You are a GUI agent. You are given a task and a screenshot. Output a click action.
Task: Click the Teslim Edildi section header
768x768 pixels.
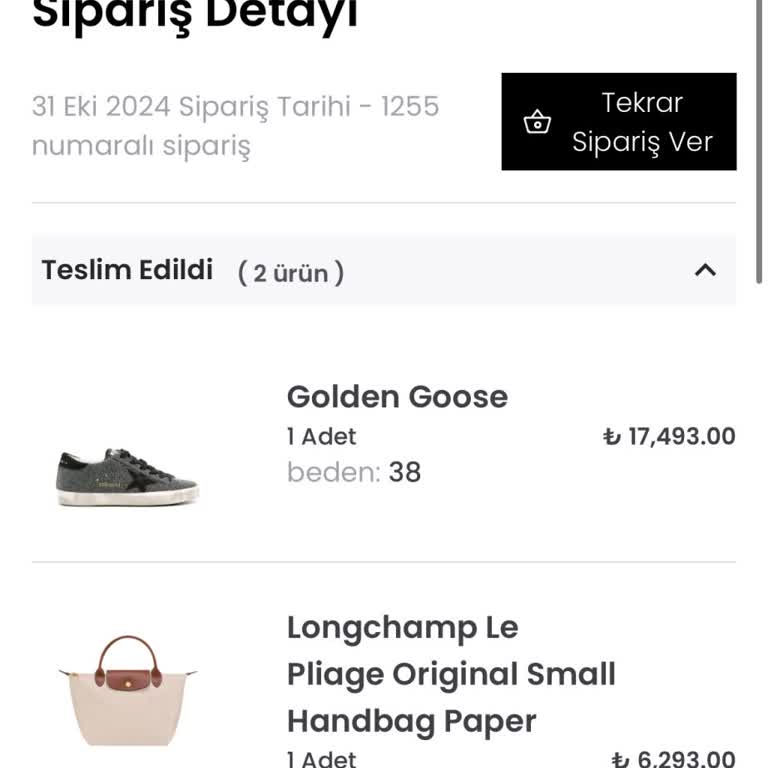pos(128,270)
